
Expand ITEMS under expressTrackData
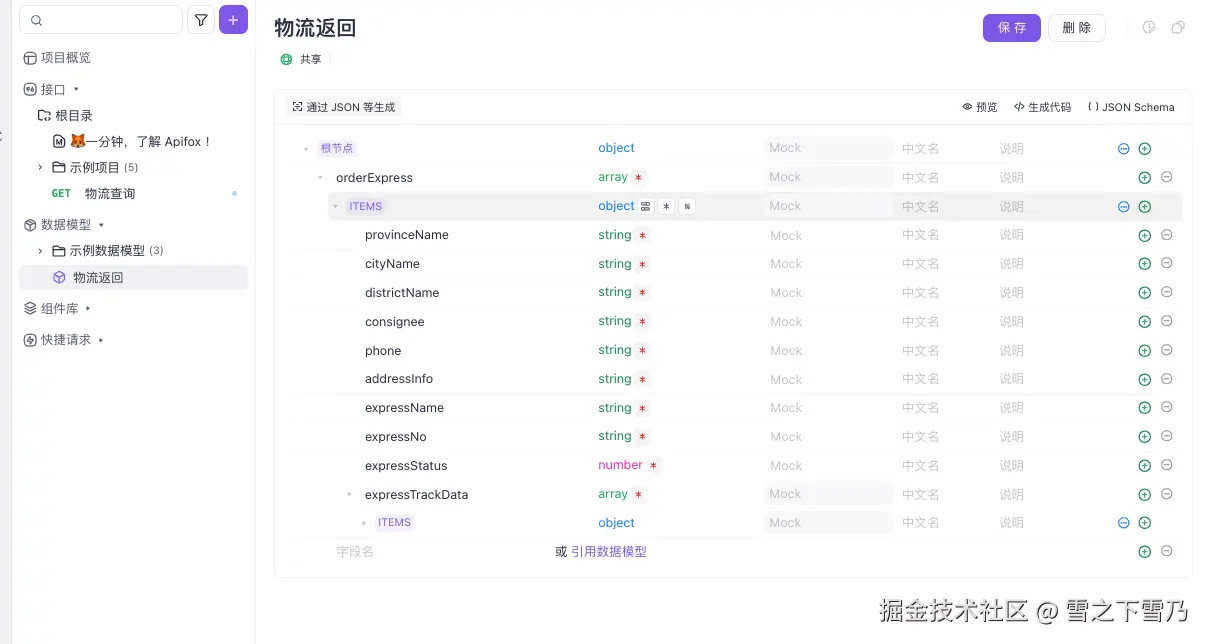point(364,523)
